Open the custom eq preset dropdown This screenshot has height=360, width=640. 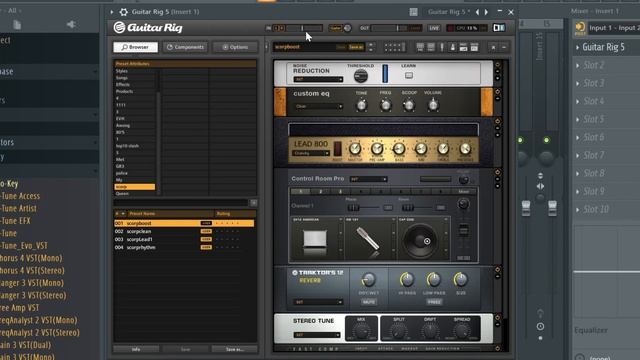pos(319,107)
